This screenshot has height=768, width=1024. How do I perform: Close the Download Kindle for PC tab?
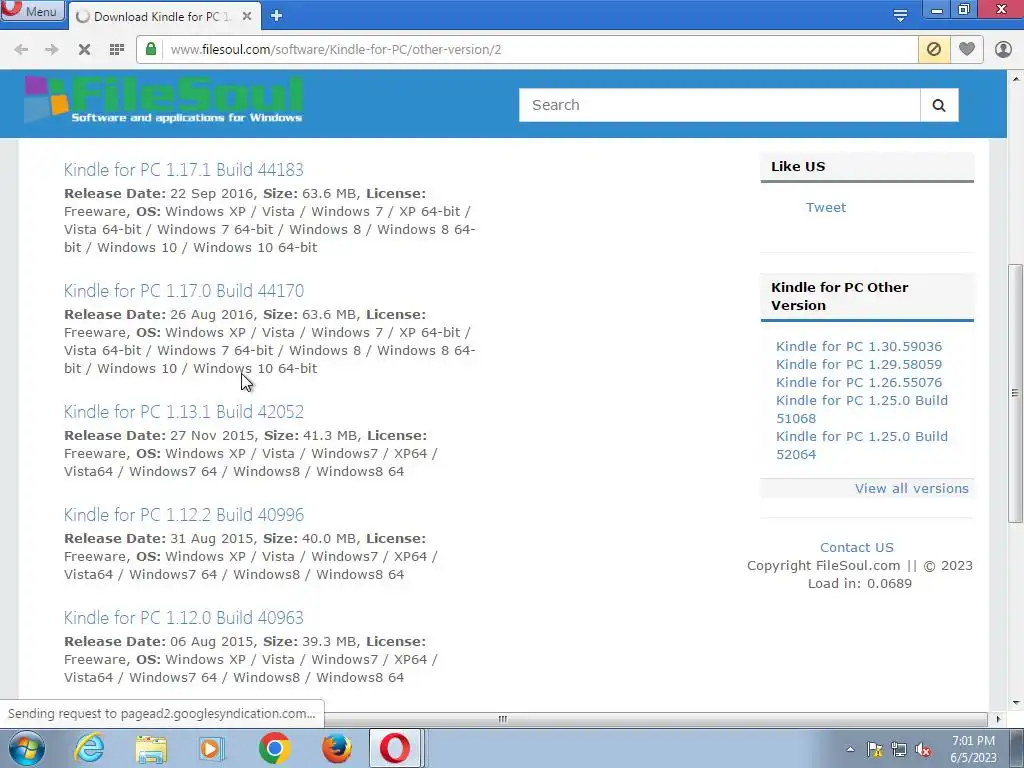click(x=247, y=16)
